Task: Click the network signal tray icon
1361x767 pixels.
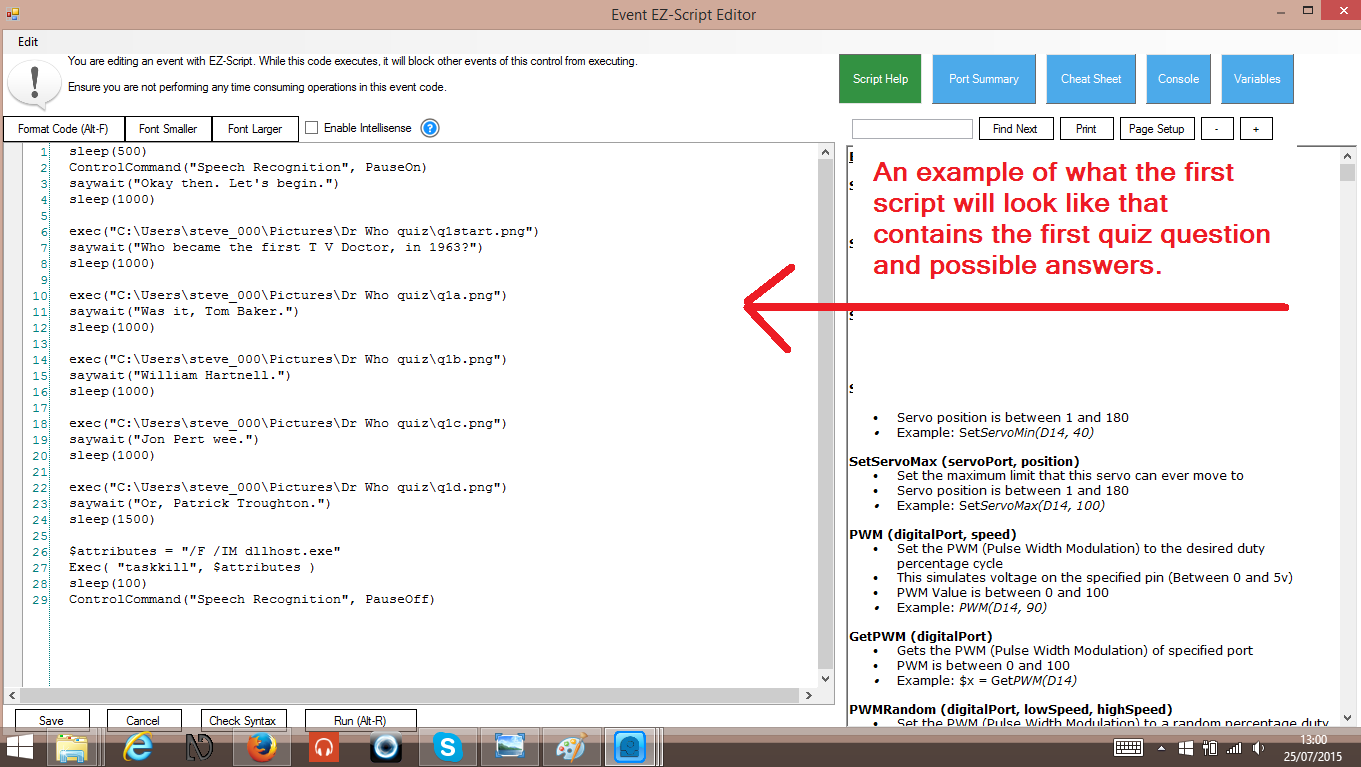Action: (1234, 748)
